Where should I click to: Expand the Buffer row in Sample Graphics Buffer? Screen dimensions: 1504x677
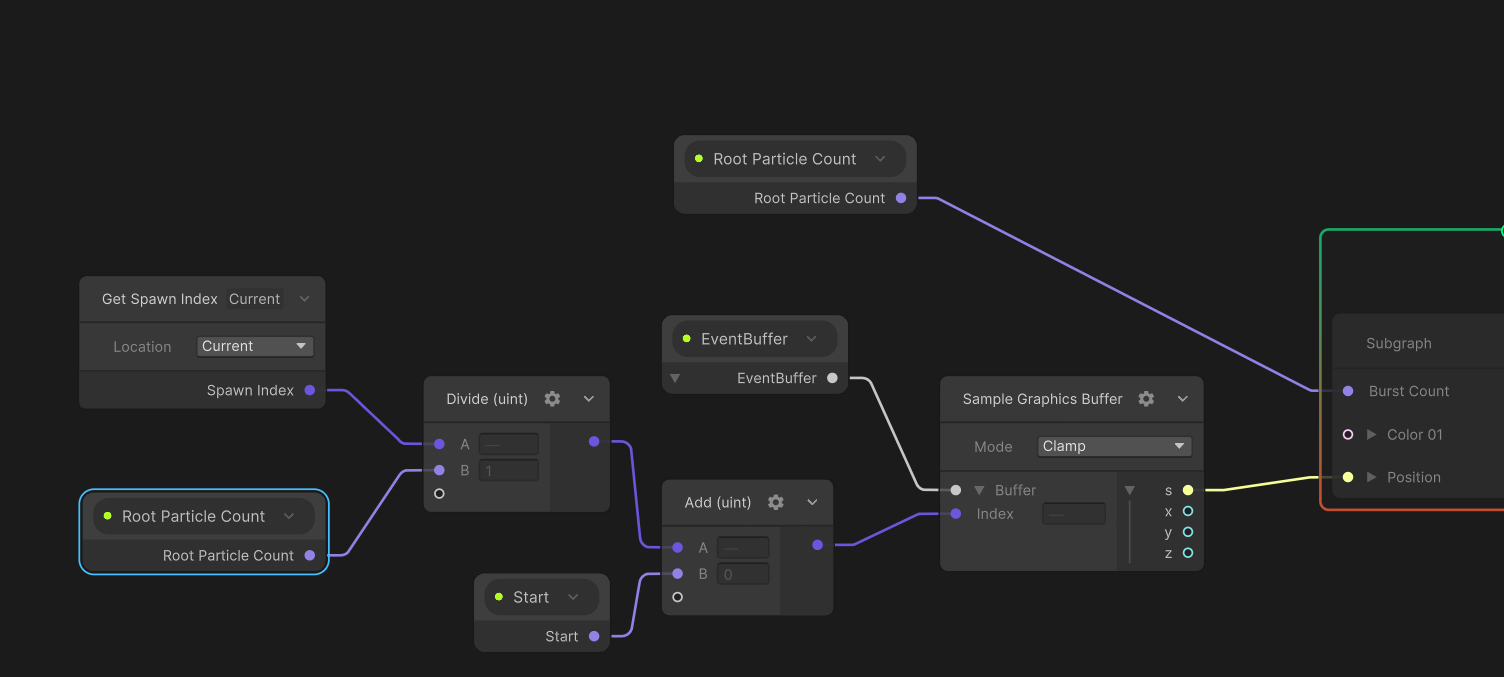(x=979, y=490)
